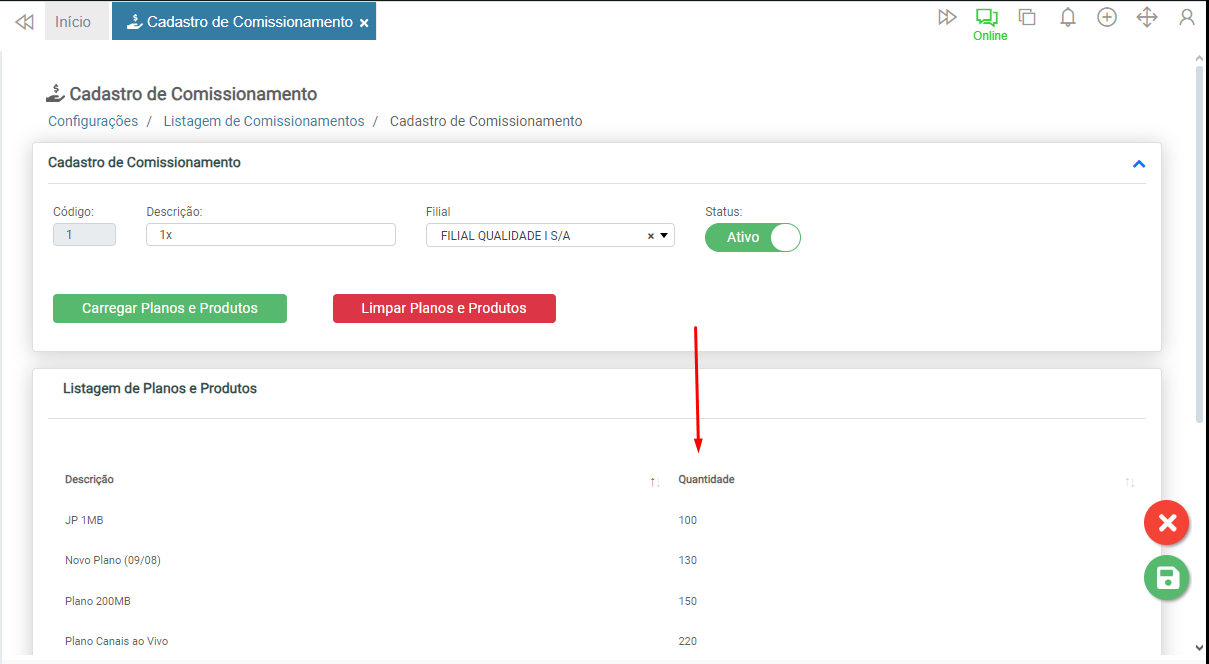Click the green floating save button
Screen dimensions: 1209x664
click(x=1166, y=578)
